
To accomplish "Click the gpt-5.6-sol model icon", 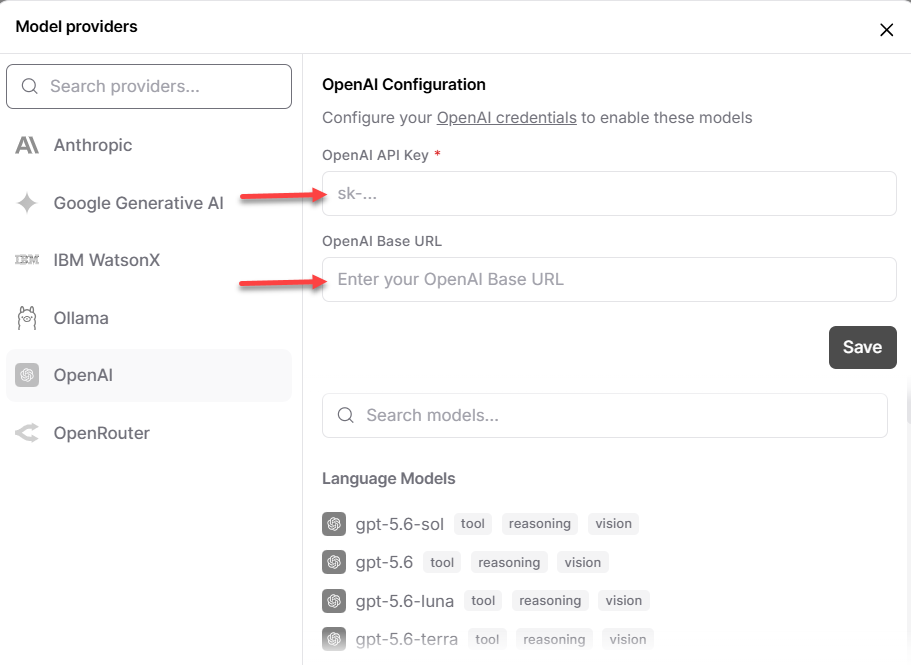I will 334,524.
